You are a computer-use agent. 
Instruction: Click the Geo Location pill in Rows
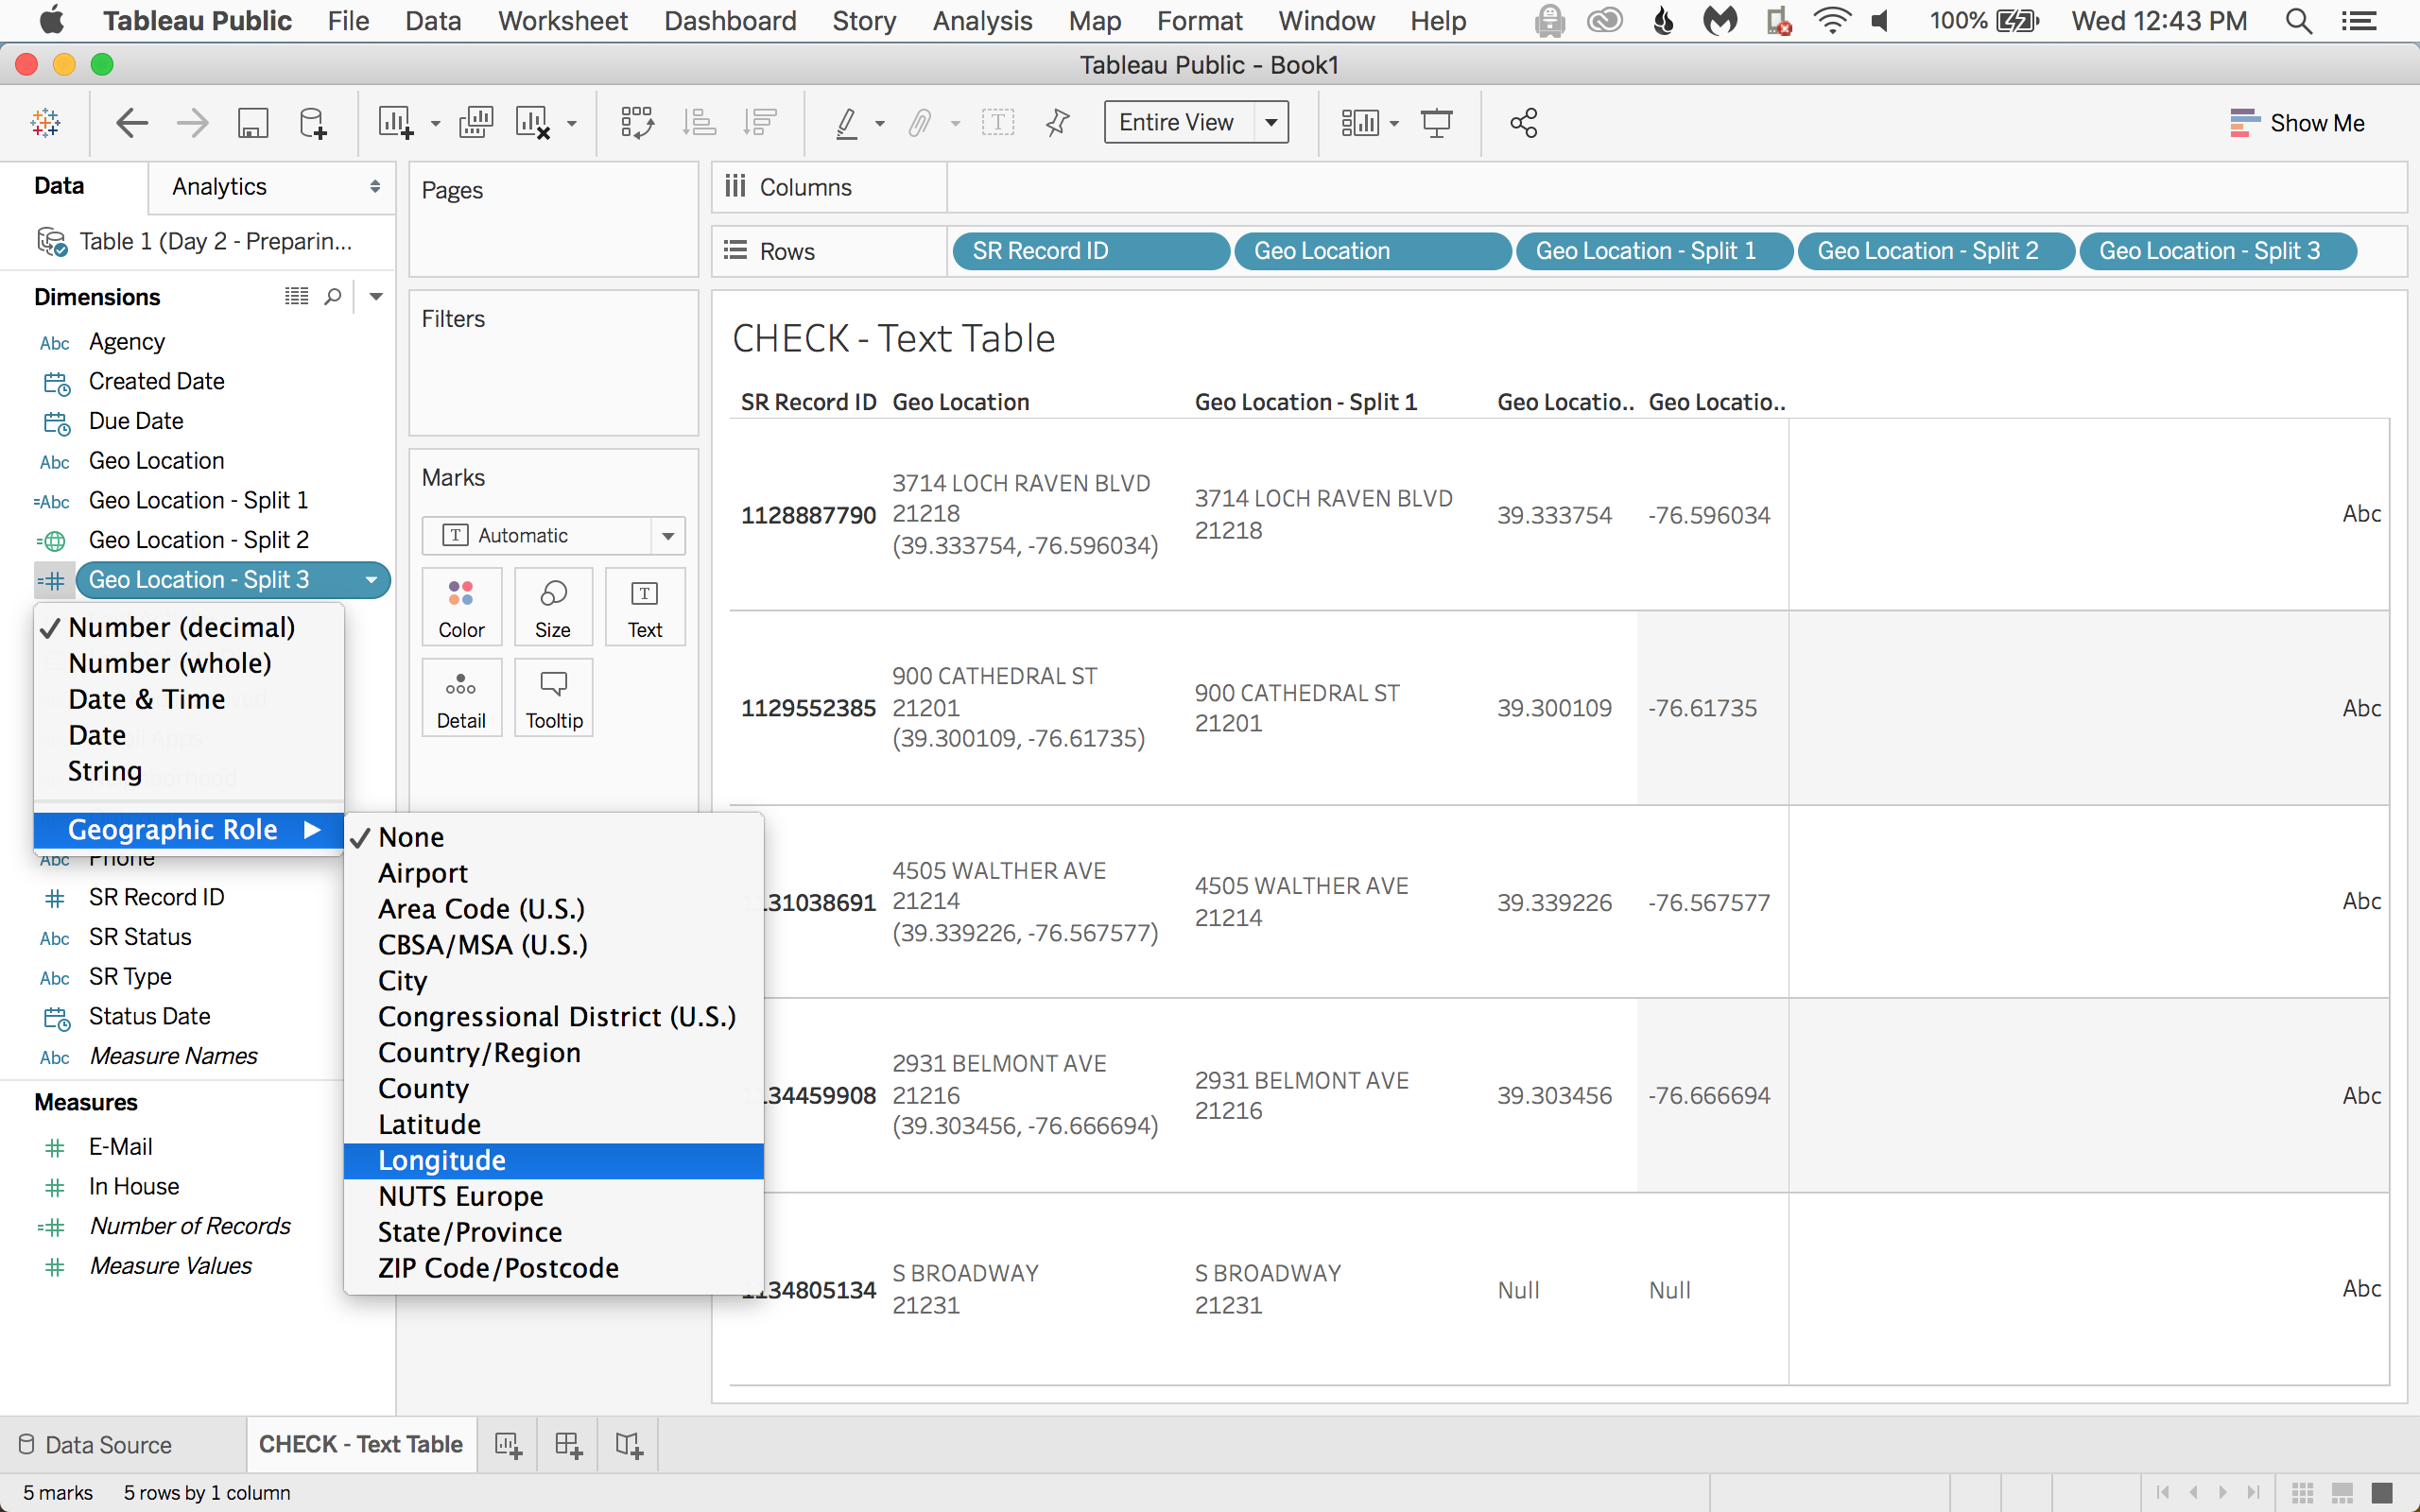point(1372,251)
